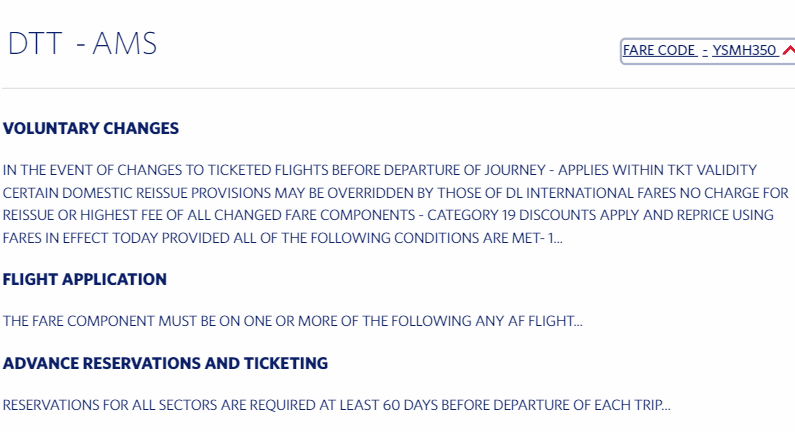Expand truncated text after 'ANY AF FLIGHT...'

[x=577, y=321]
